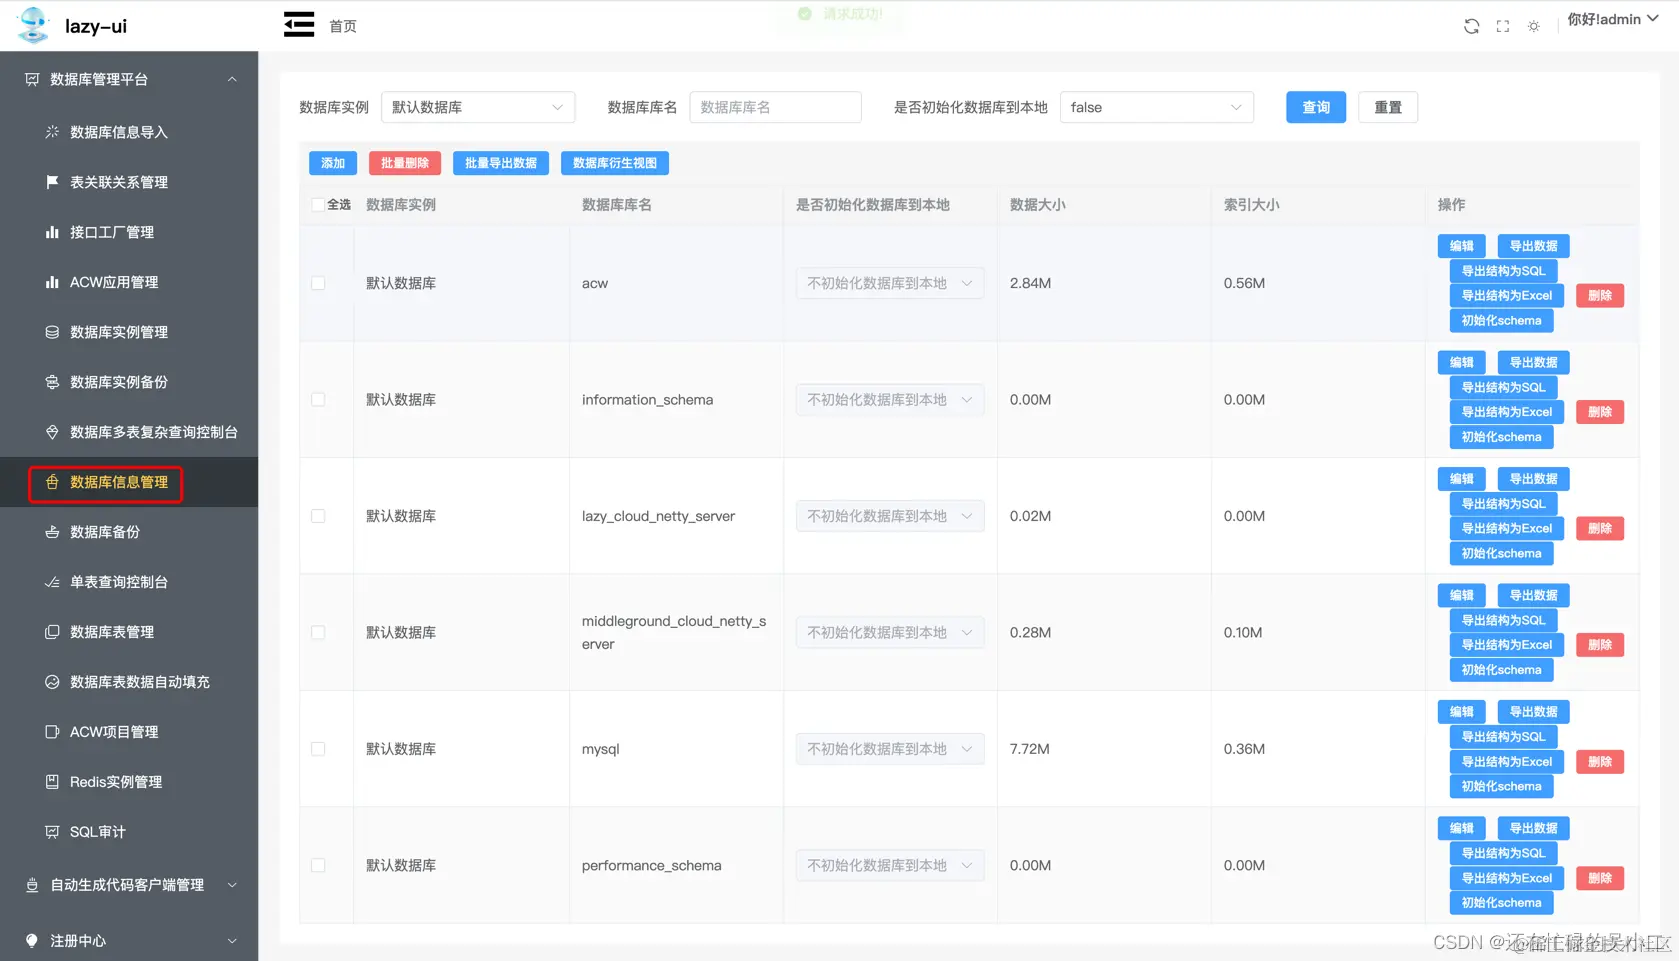1679x961 pixels.
Task: Open the performance_schema row initialization dropdown
Action: click(x=890, y=866)
